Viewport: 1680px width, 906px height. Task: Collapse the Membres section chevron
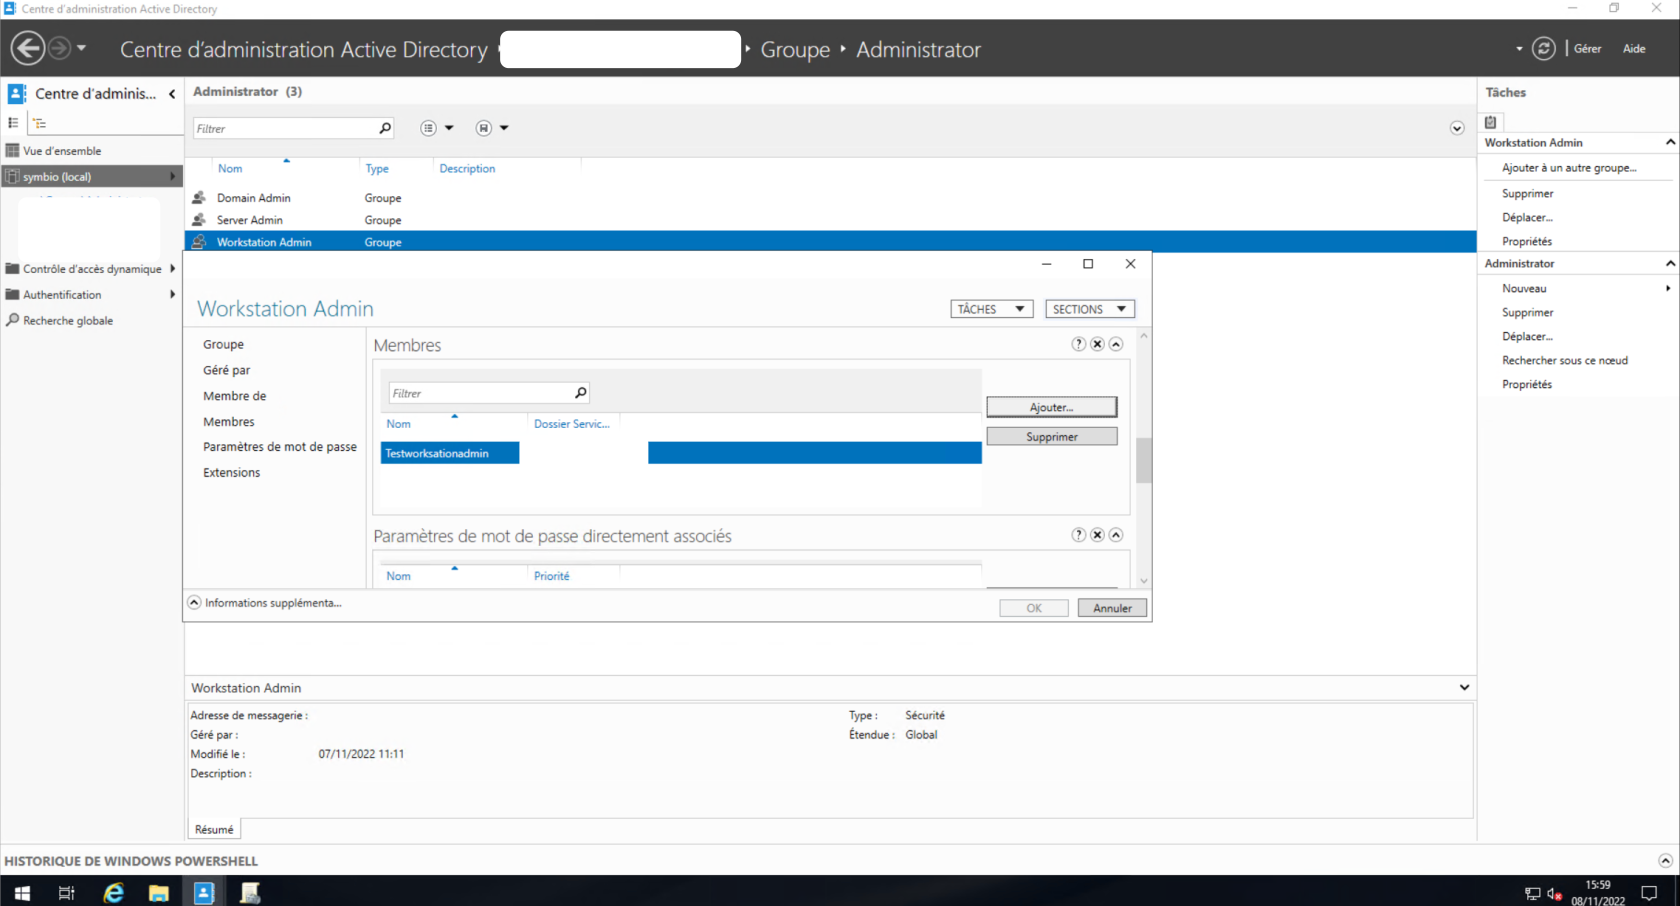(1116, 344)
